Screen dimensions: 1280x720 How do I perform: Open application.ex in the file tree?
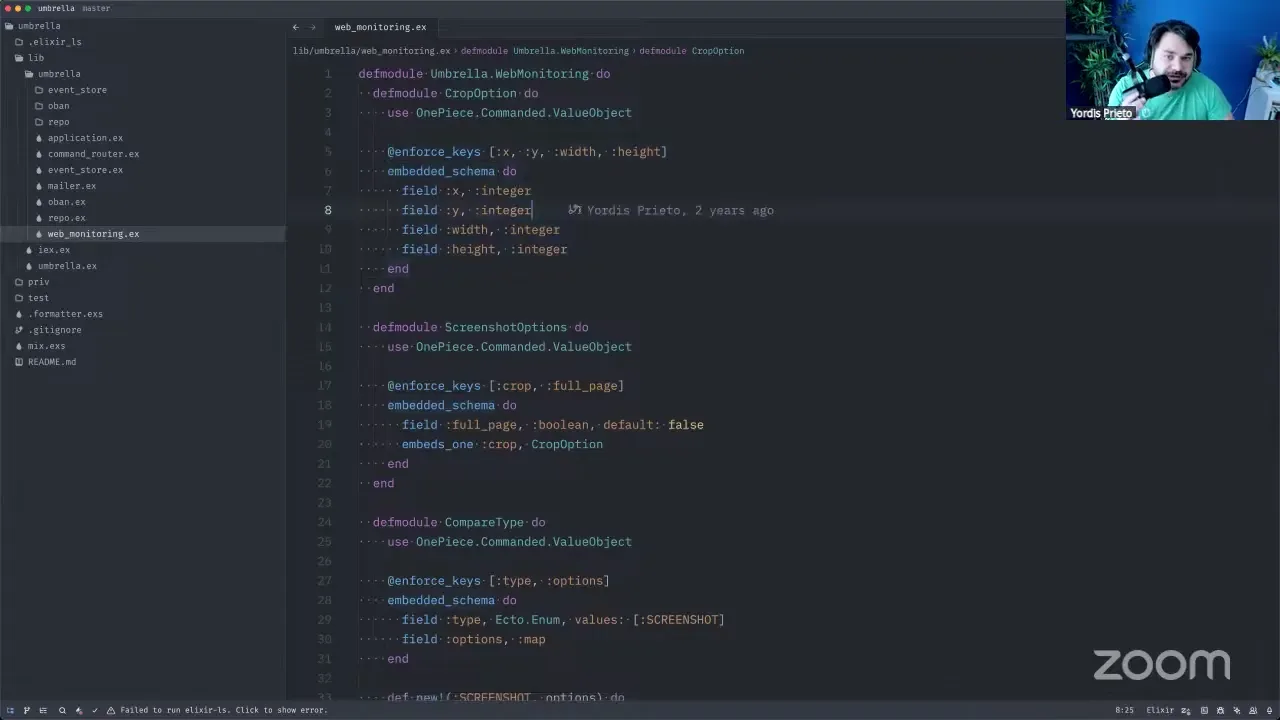(85, 138)
